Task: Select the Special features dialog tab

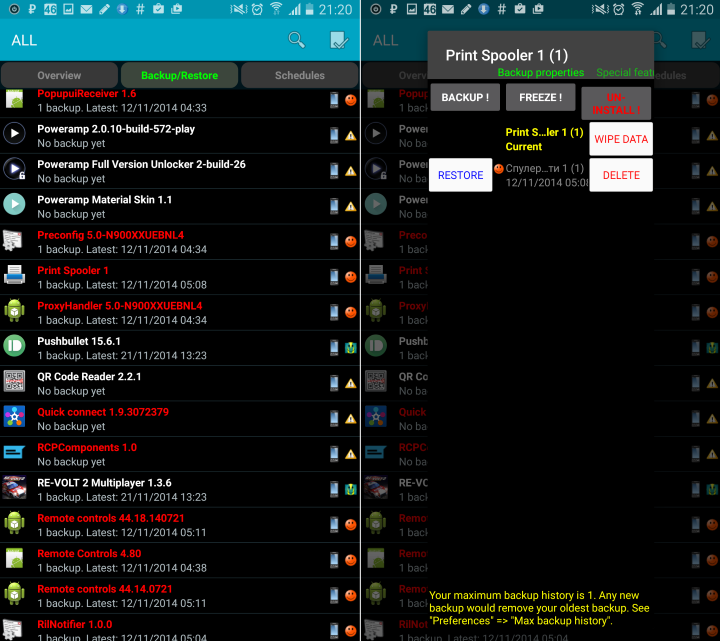Action: pyautogui.click(x=624, y=73)
